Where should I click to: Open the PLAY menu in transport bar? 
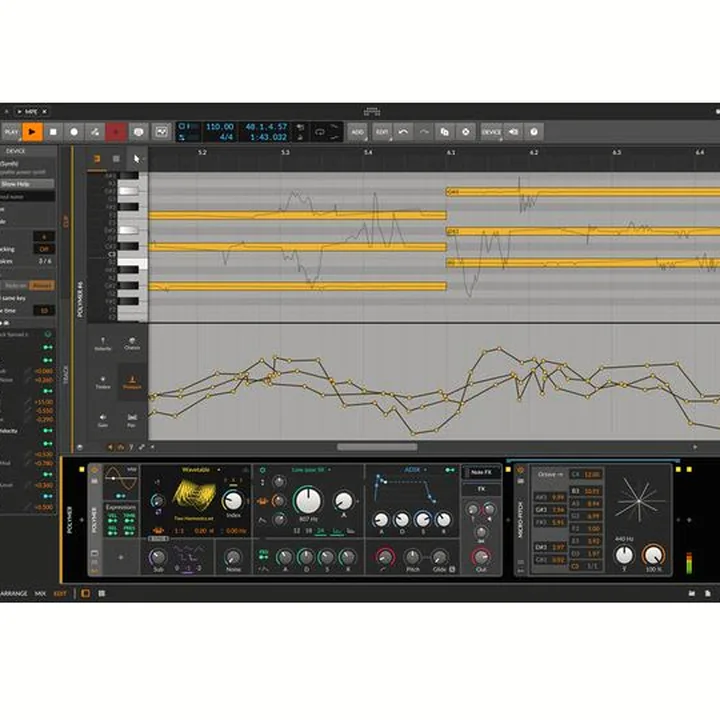tap(11, 132)
